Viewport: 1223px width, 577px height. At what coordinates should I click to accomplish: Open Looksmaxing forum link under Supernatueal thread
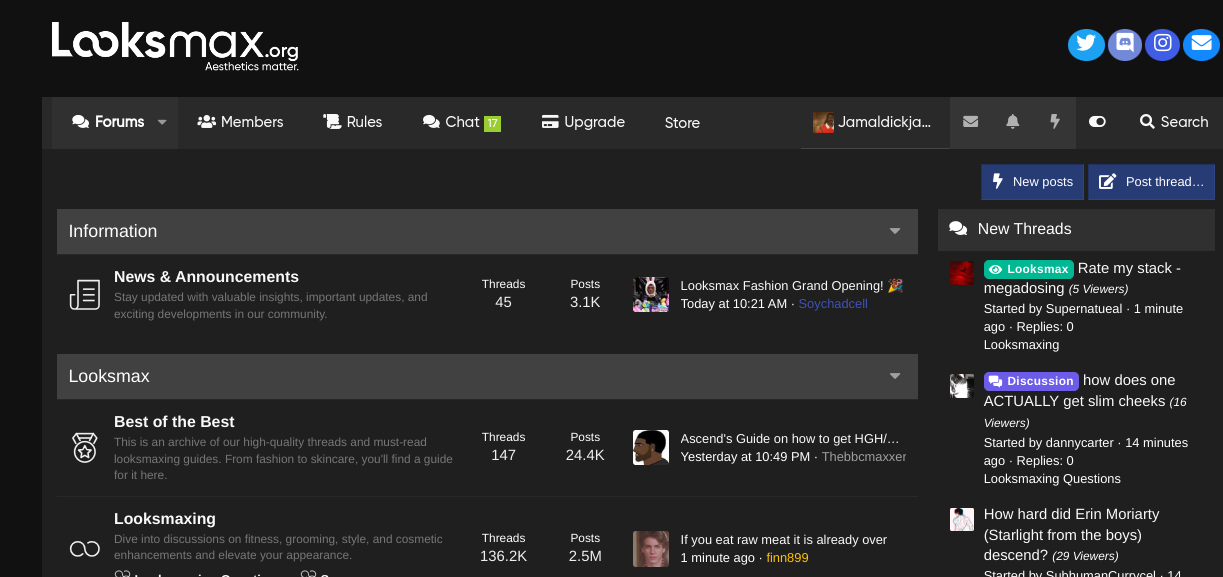[x=1021, y=345]
